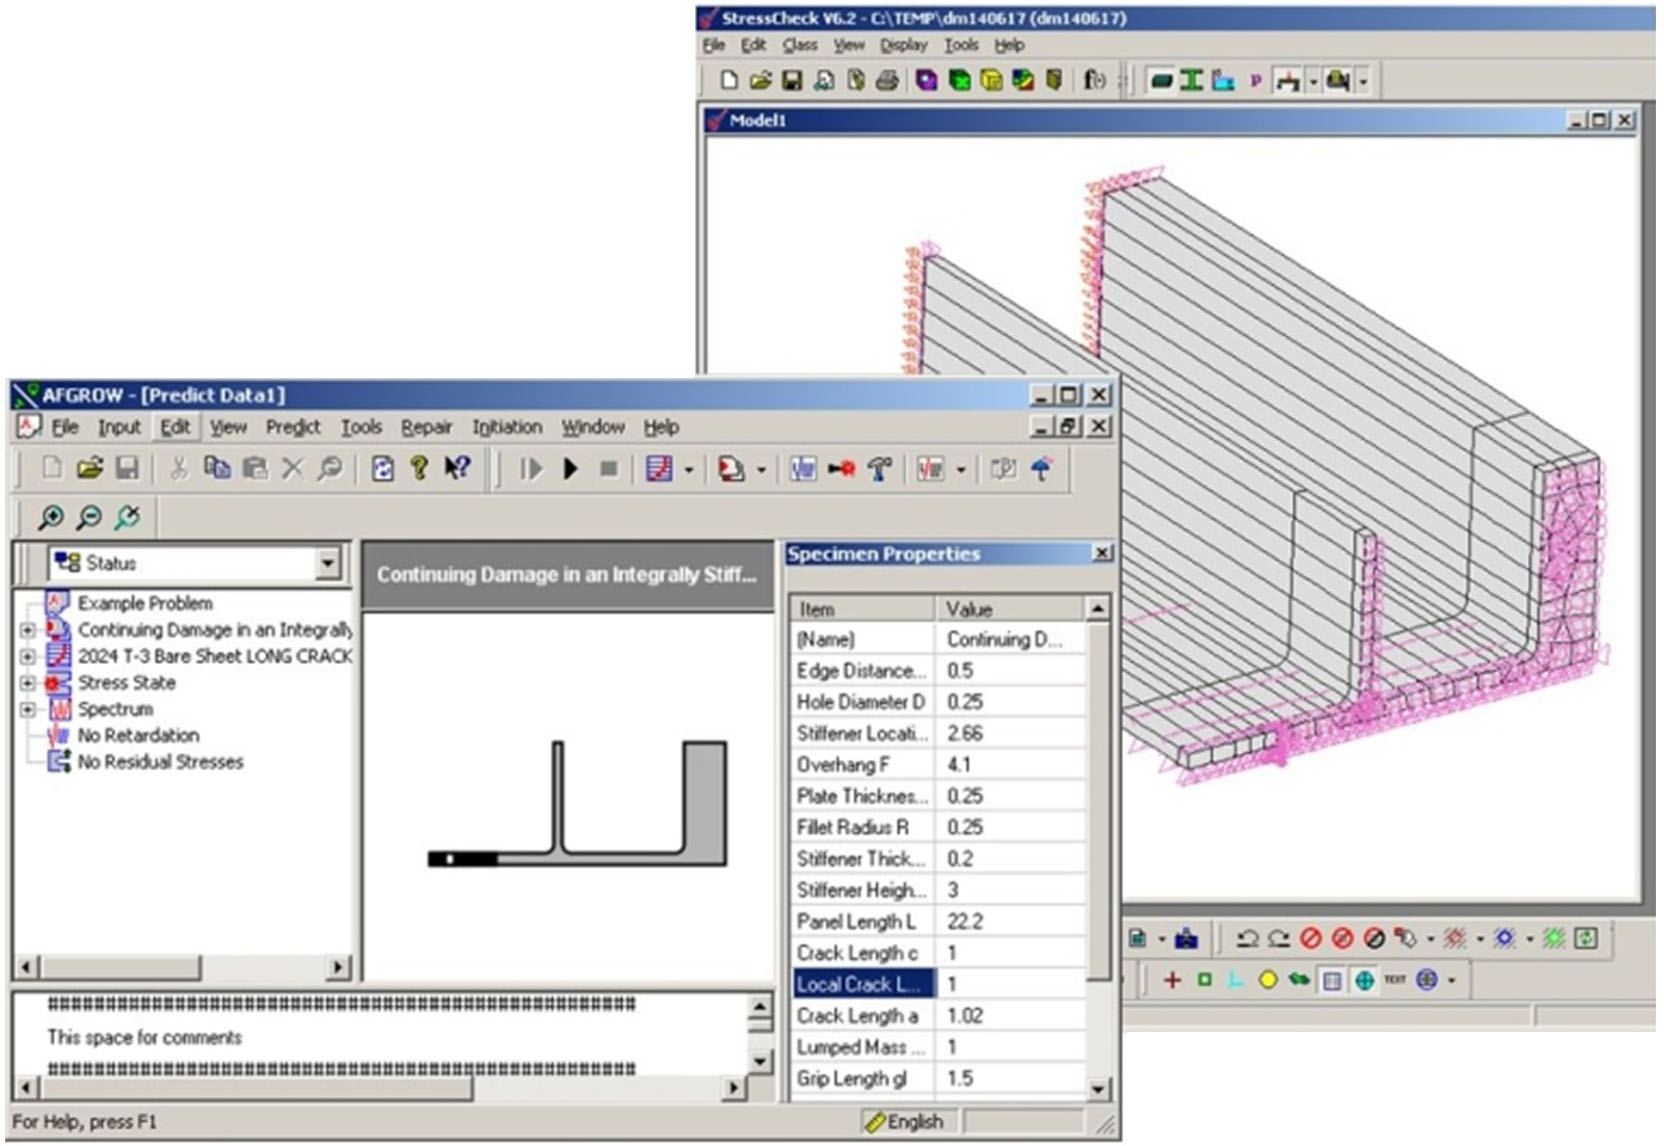Screen dimensions: 1664x1146
Task: Click the Specimen Properties scroll down arrow
Action: [x=1098, y=1089]
